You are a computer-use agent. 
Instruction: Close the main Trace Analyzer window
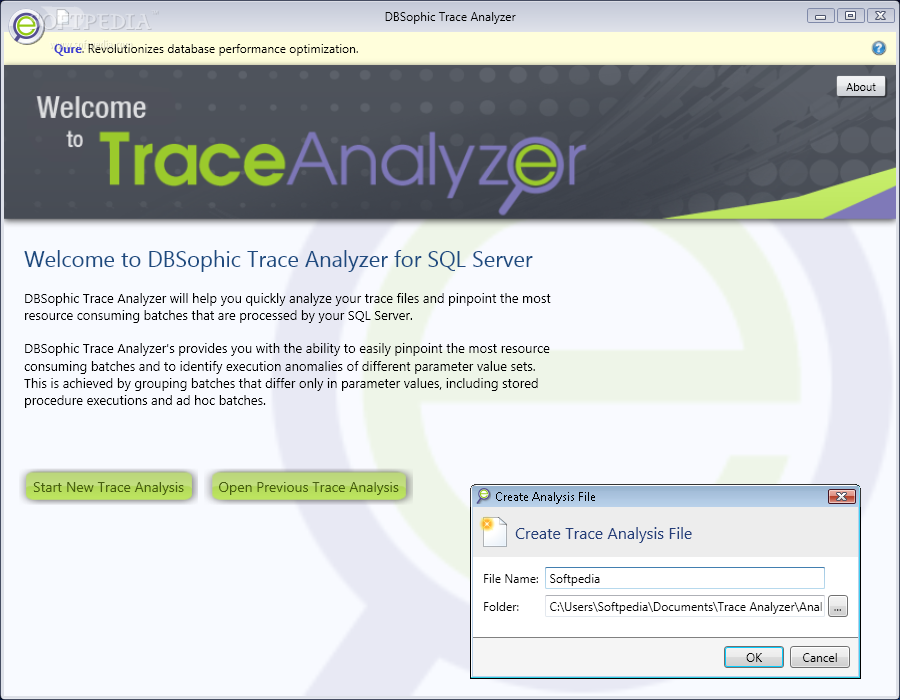click(x=880, y=16)
